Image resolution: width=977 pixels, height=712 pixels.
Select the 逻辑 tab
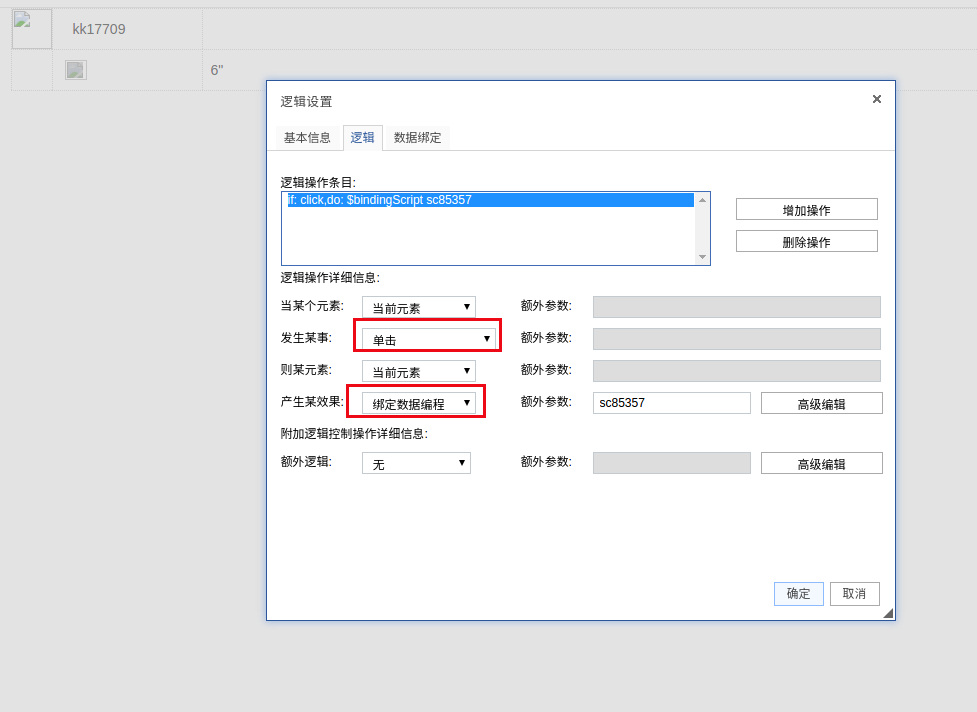(x=362, y=138)
